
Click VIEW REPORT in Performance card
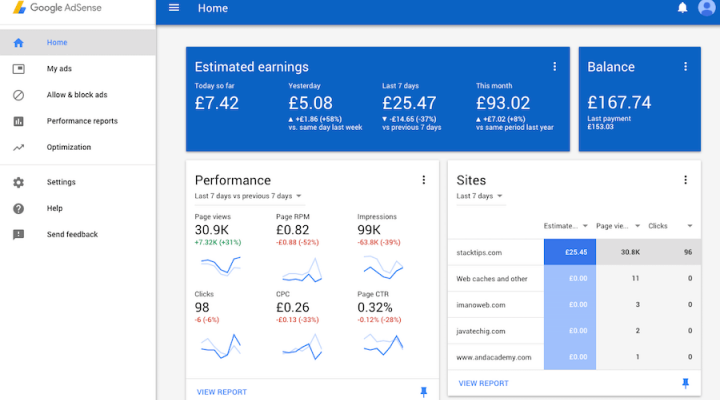(222, 392)
